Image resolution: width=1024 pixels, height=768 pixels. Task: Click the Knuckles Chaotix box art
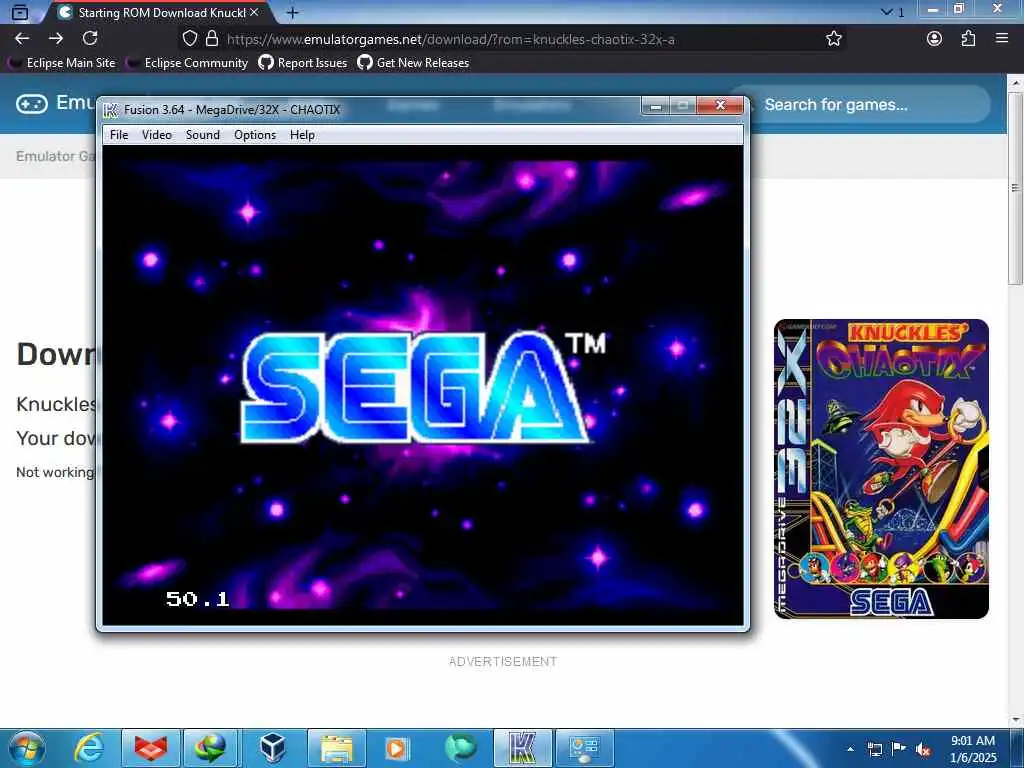point(881,469)
